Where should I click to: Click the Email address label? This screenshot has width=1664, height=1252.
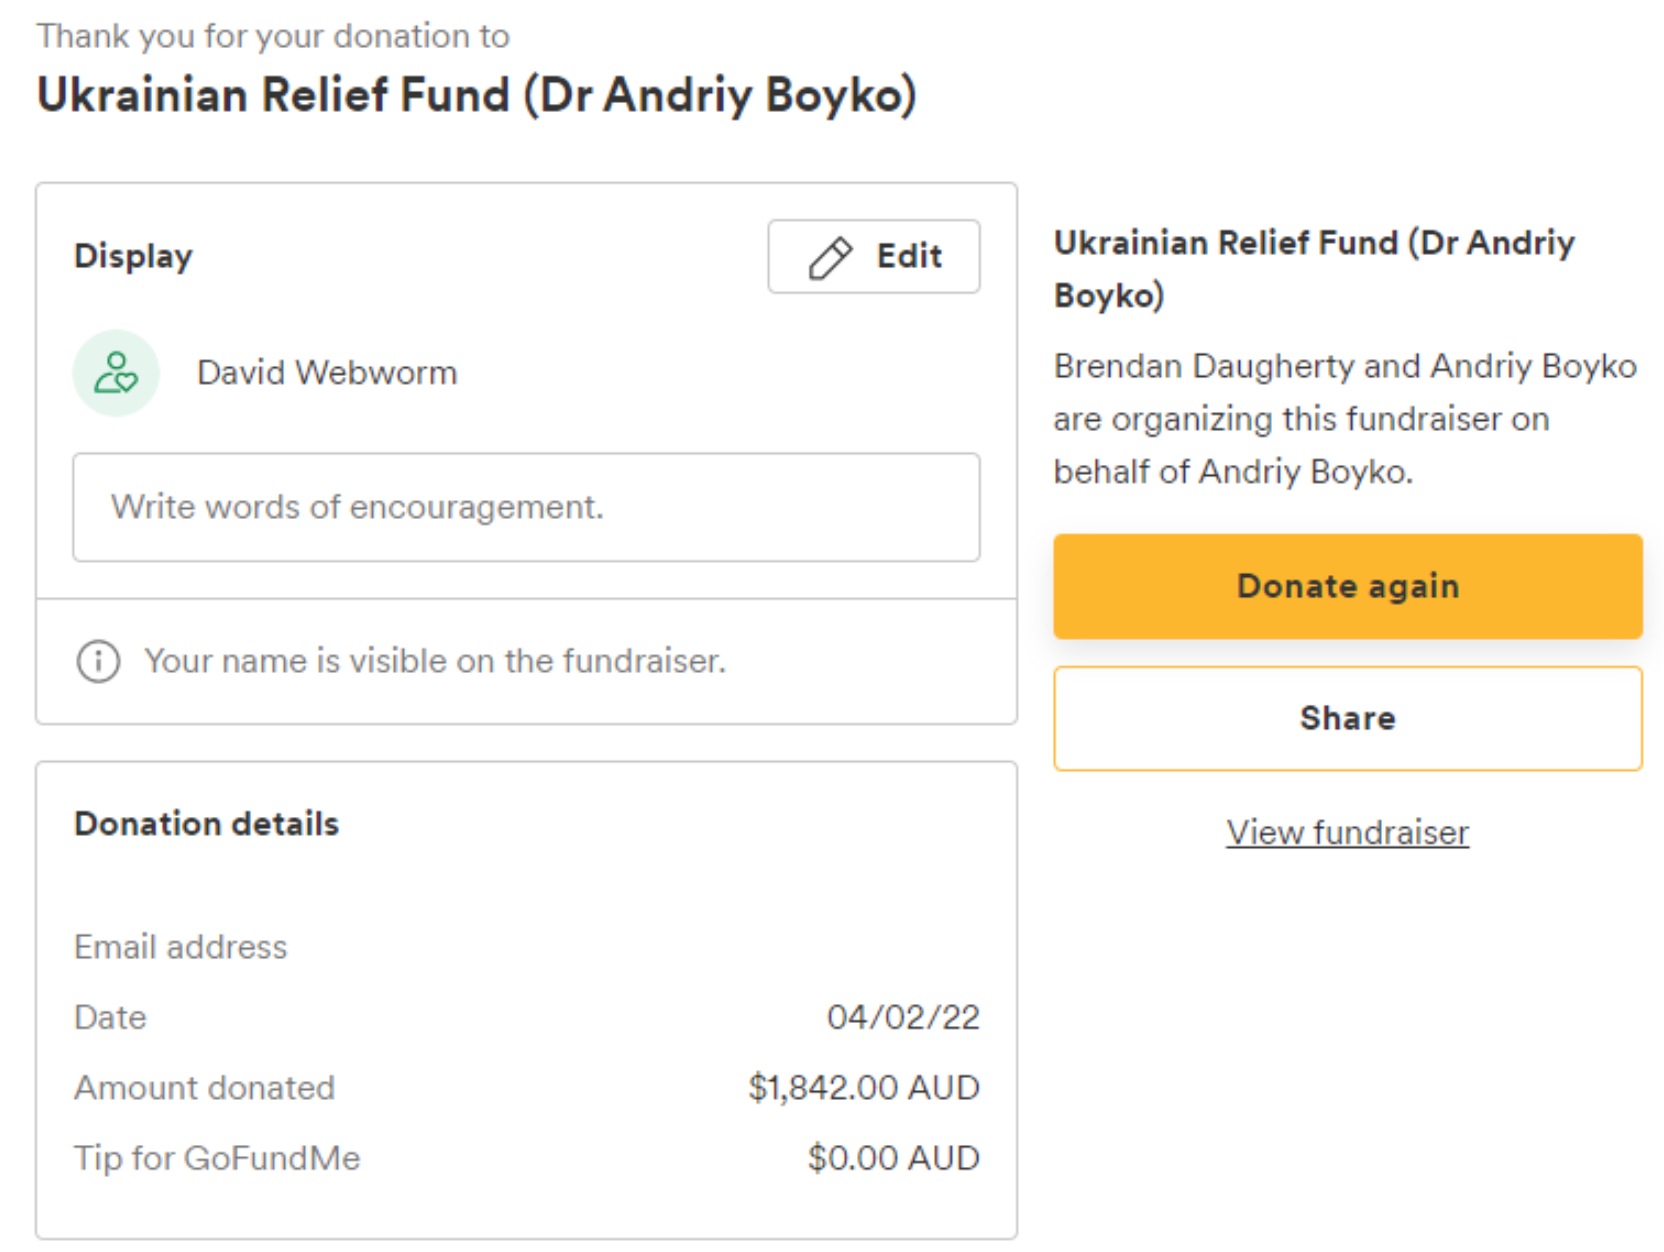pyautogui.click(x=180, y=947)
